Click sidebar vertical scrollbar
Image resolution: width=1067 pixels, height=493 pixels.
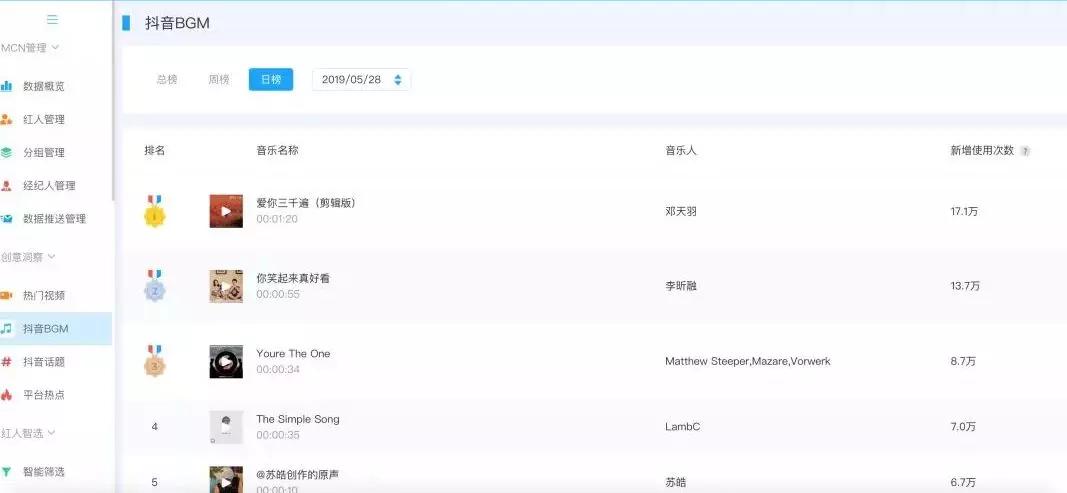click(113, 102)
